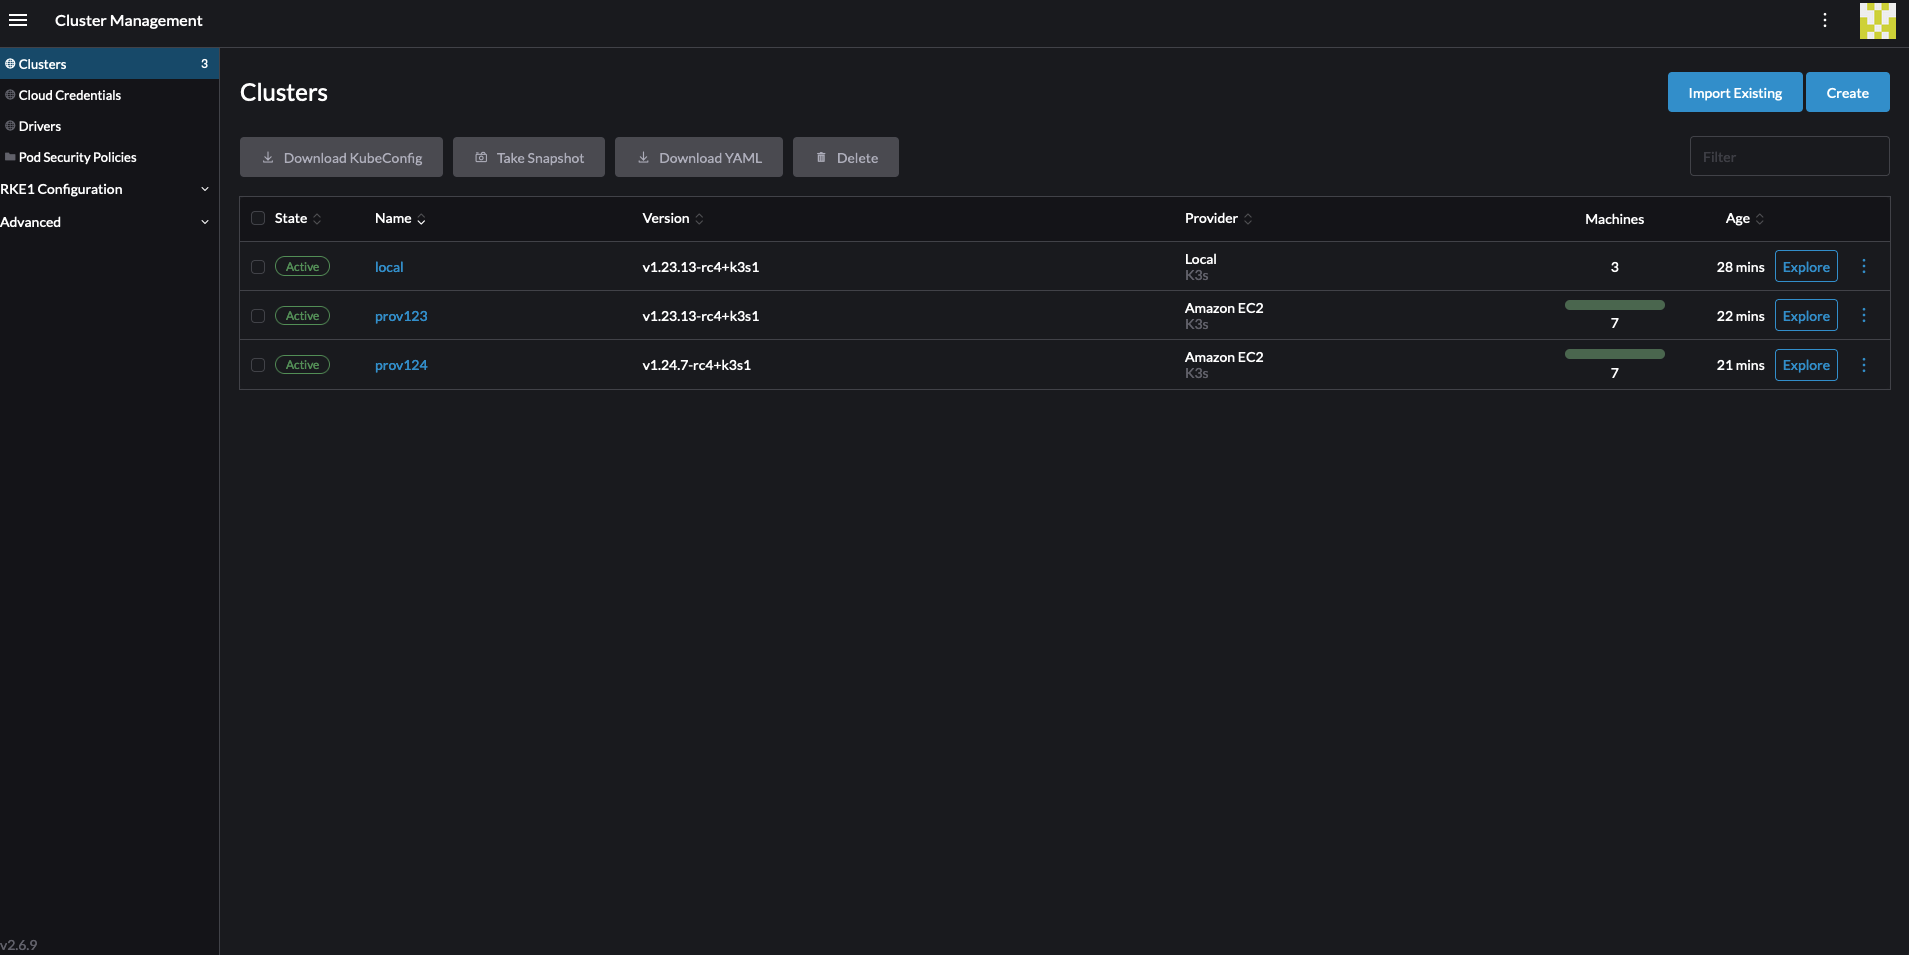Viewport: 1909px width, 955px height.
Task: Click the Create button
Action: pyautogui.click(x=1846, y=92)
